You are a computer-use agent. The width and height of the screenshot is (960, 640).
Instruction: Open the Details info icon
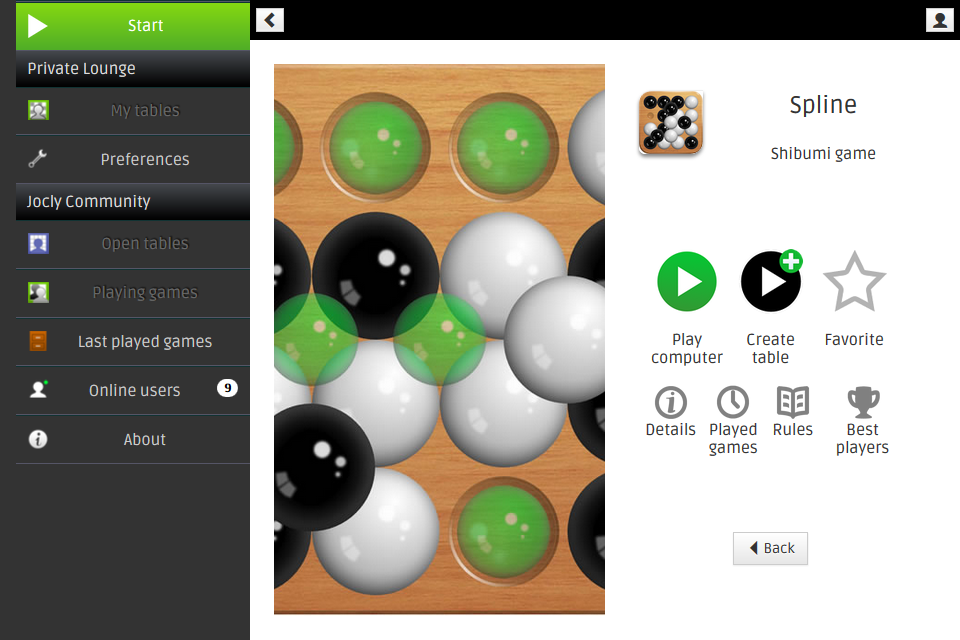[670, 402]
